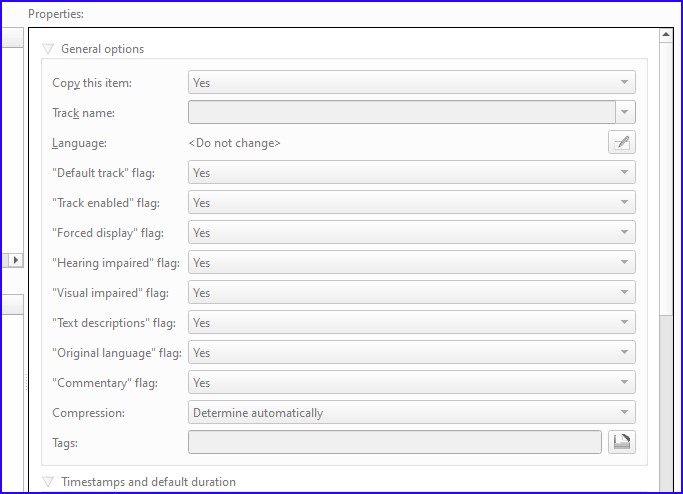Click the Tags browse file icon

pyautogui.click(x=622, y=442)
